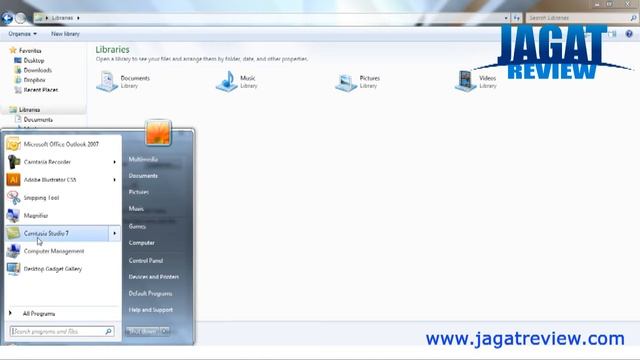The image size is (640, 360).
Task: Open Control Panel from Start menu
Action: click(146, 260)
